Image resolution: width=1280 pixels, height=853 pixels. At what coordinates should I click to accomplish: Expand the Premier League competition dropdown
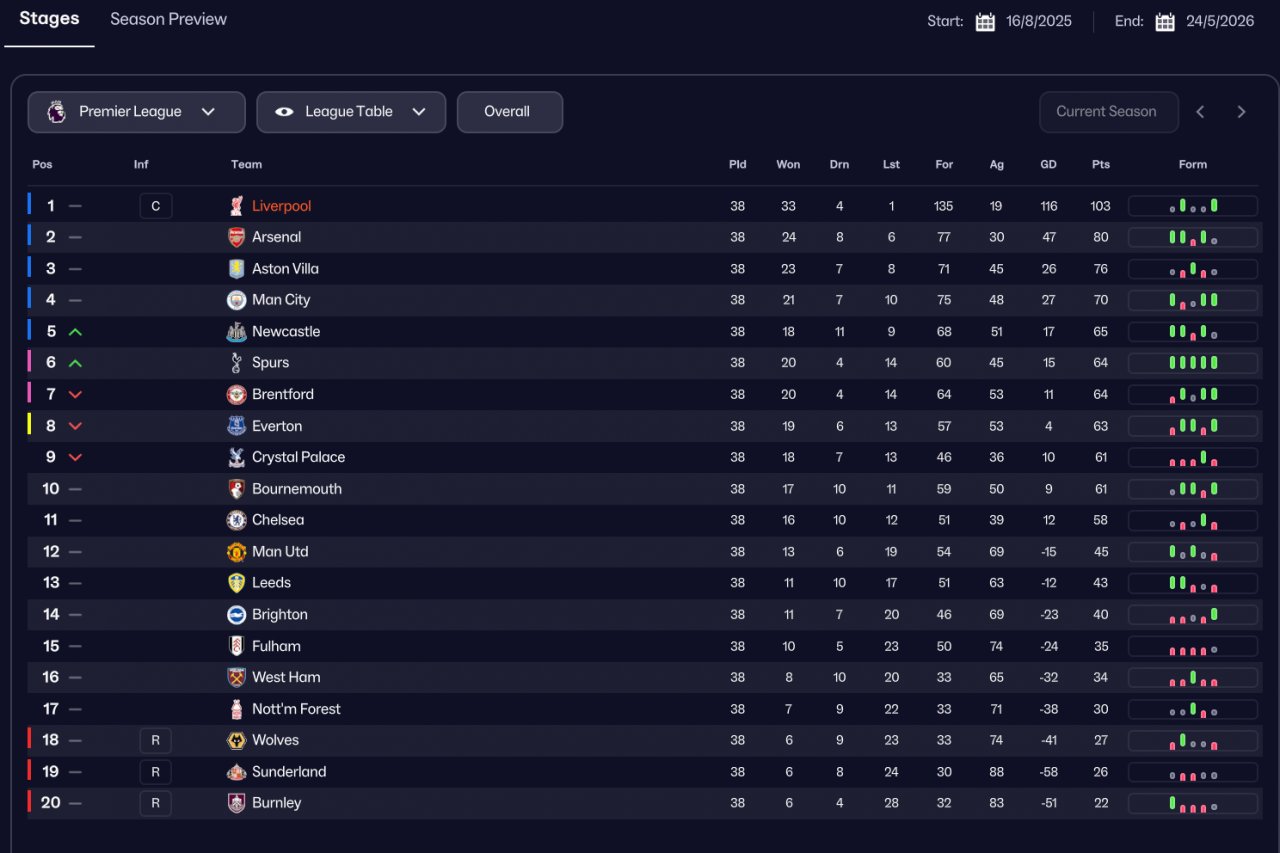[x=136, y=112]
